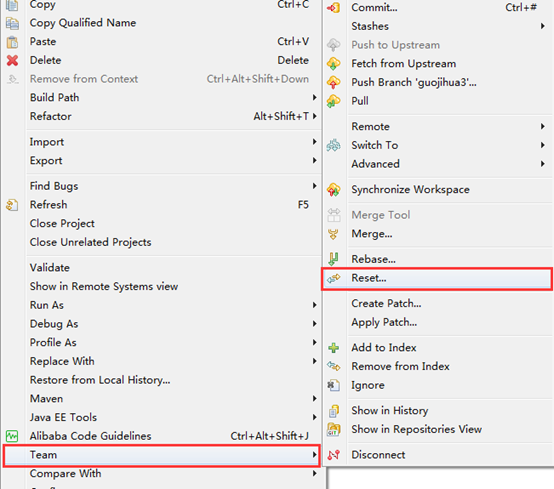554x489 pixels.
Task: Click the green Rebase icon
Action: tap(333, 259)
